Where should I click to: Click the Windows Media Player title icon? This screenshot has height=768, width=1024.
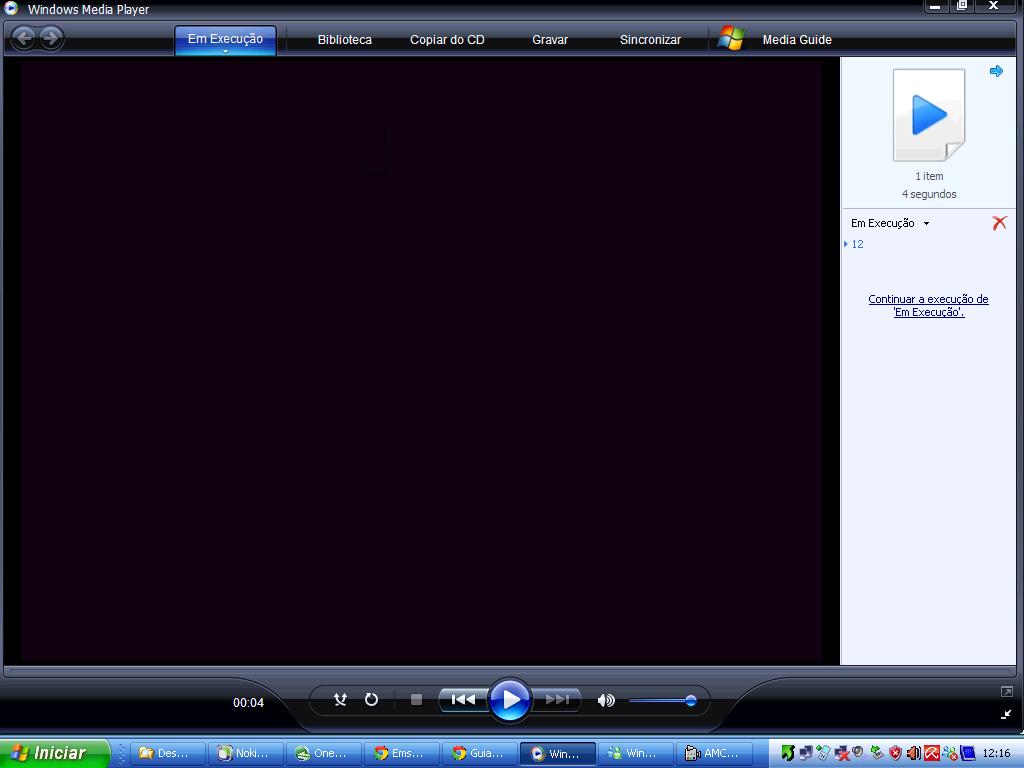pyautogui.click(x=11, y=8)
